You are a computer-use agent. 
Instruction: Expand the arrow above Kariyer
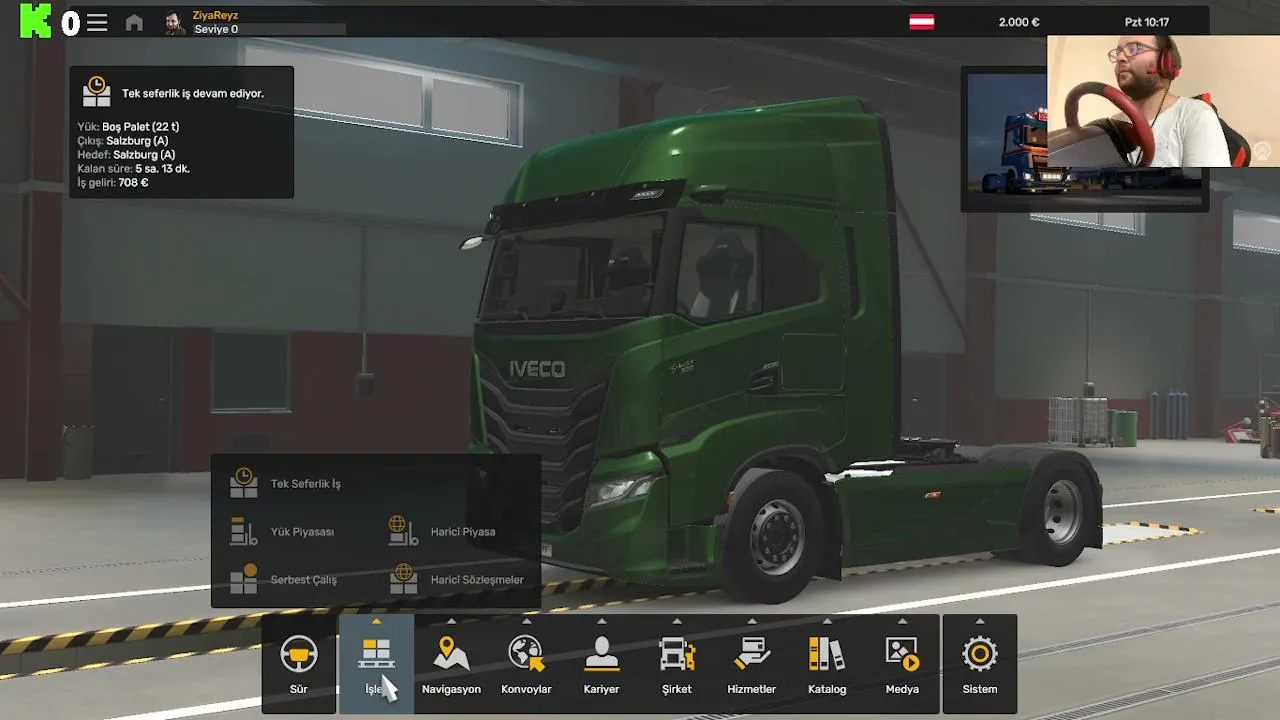point(601,621)
